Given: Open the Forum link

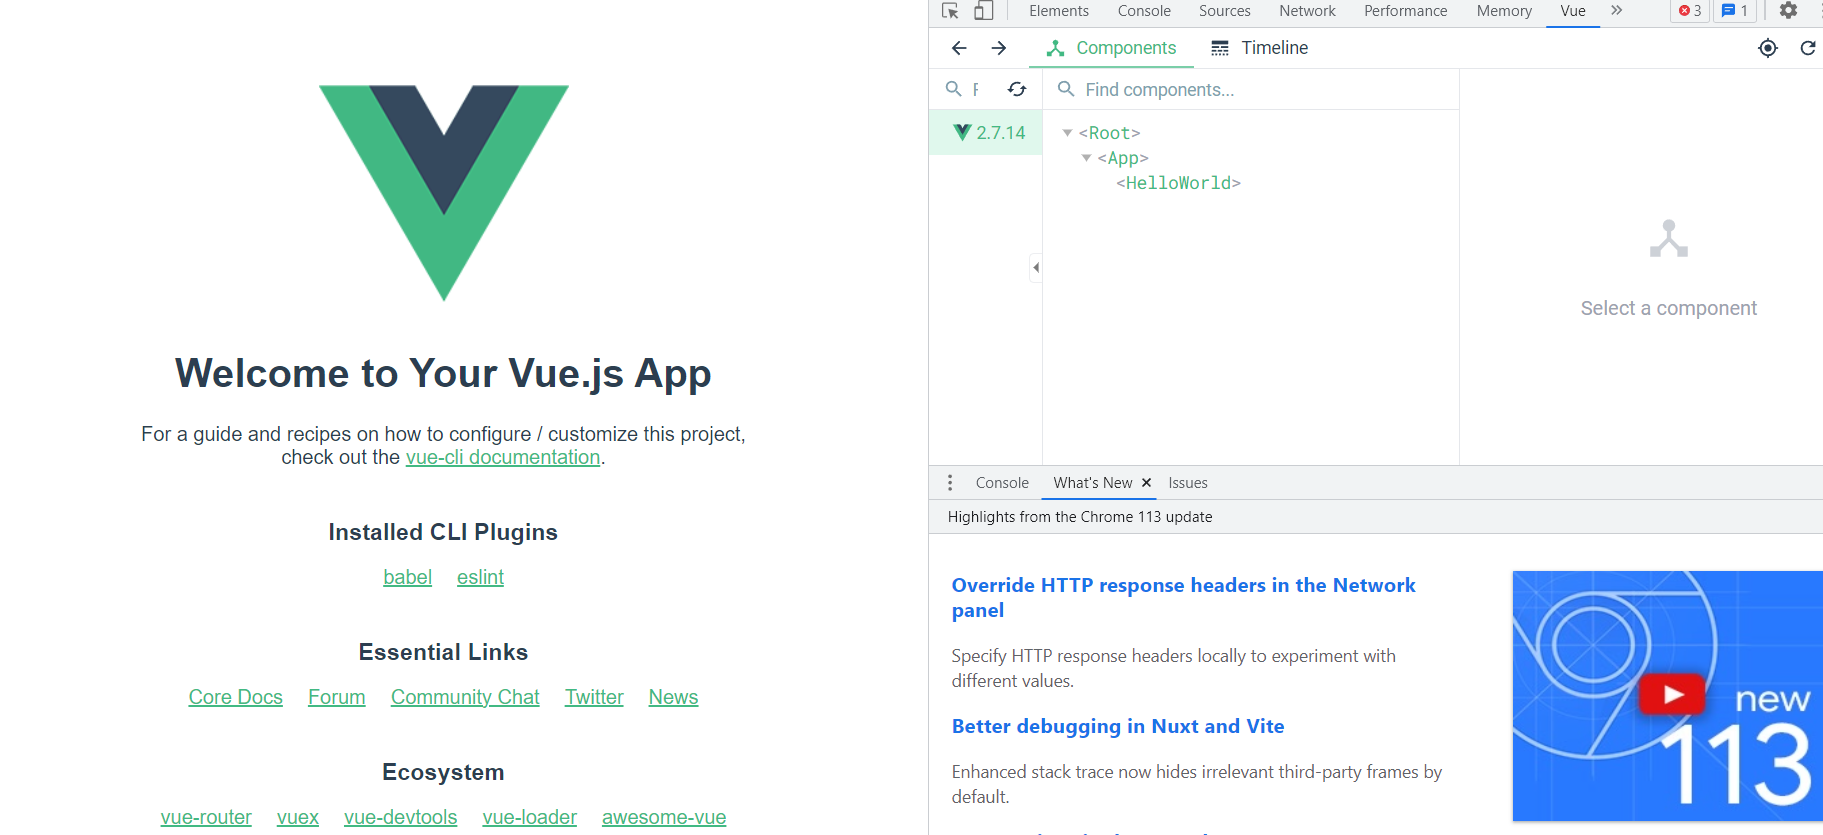Looking at the screenshot, I should coord(337,697).
